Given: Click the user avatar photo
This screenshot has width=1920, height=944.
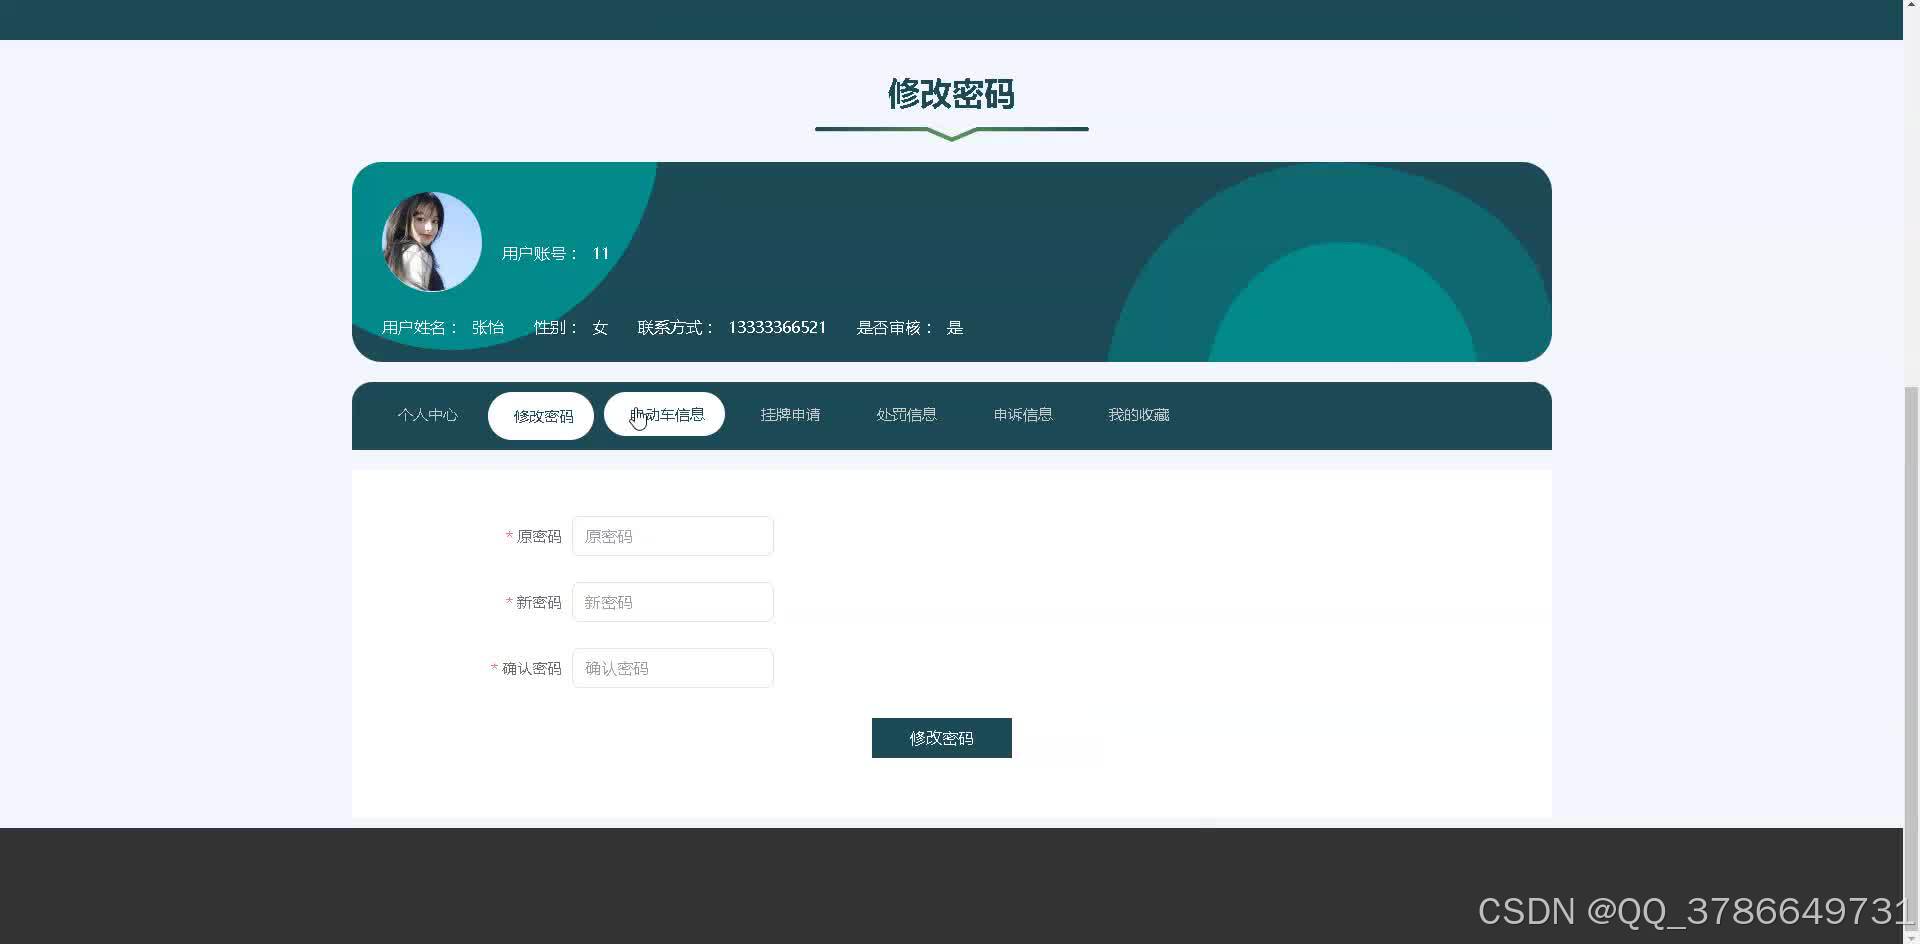Looking at the screenshot, I should click(431, 241).
